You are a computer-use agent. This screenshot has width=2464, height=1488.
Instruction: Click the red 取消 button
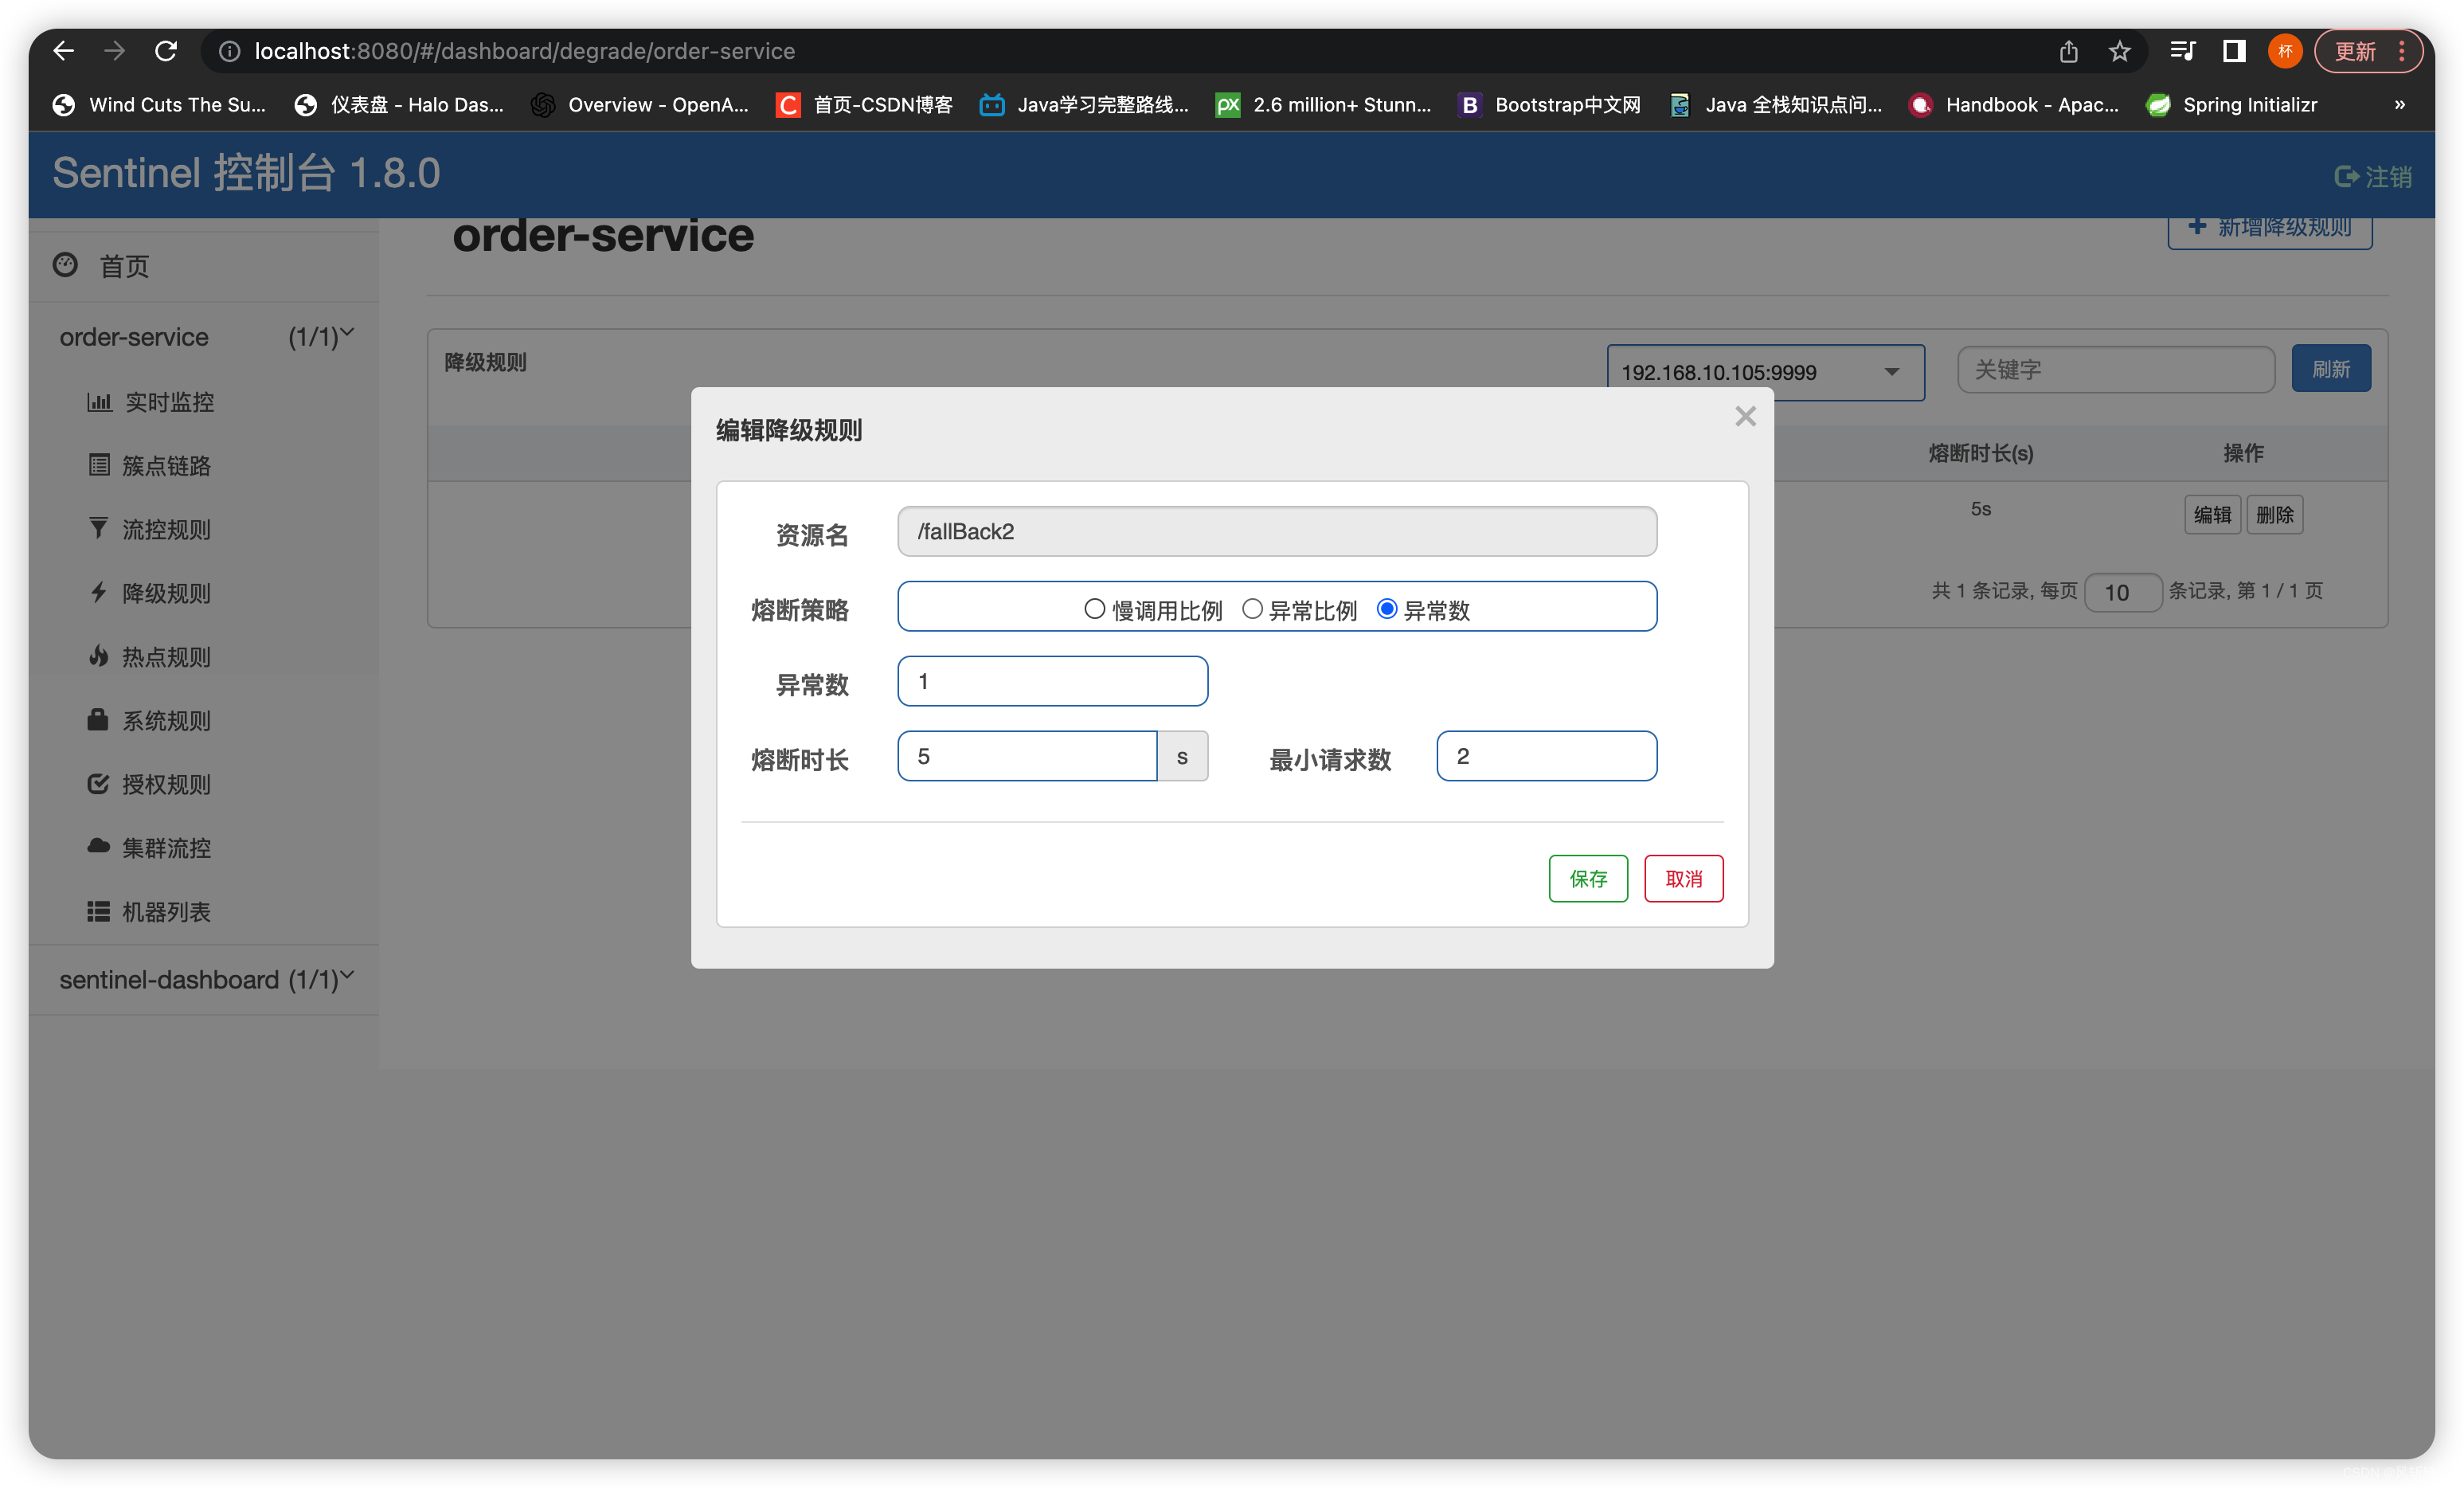pyautogui.click(x=1683, y=878)
